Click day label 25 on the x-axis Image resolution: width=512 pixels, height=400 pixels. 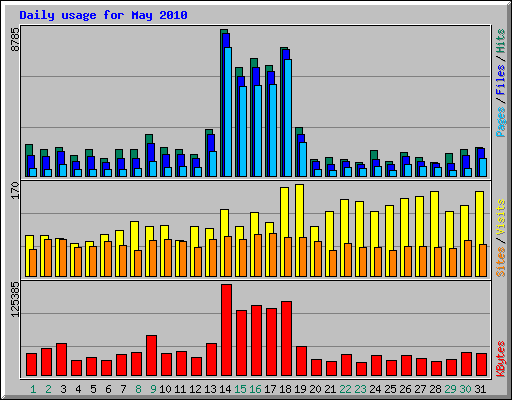click(390, 389)
